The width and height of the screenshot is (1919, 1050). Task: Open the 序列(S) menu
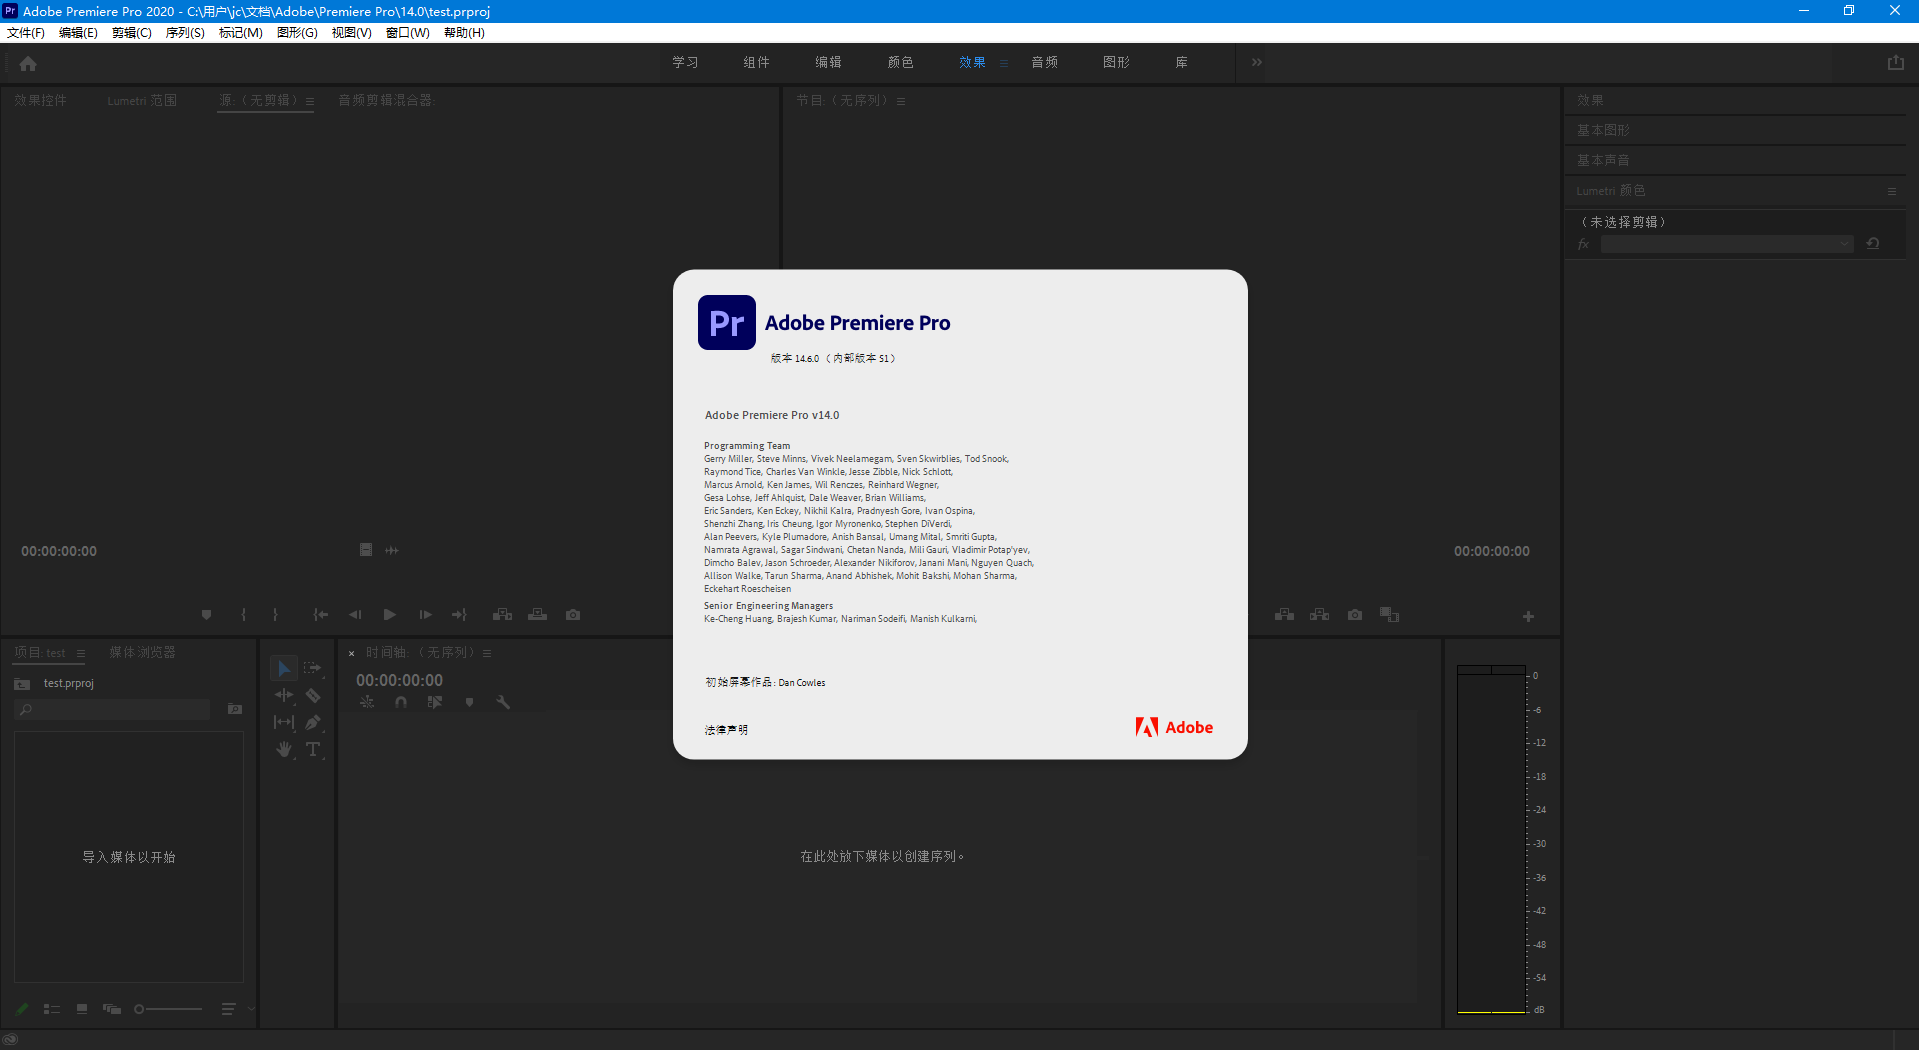tap(185, 33)
